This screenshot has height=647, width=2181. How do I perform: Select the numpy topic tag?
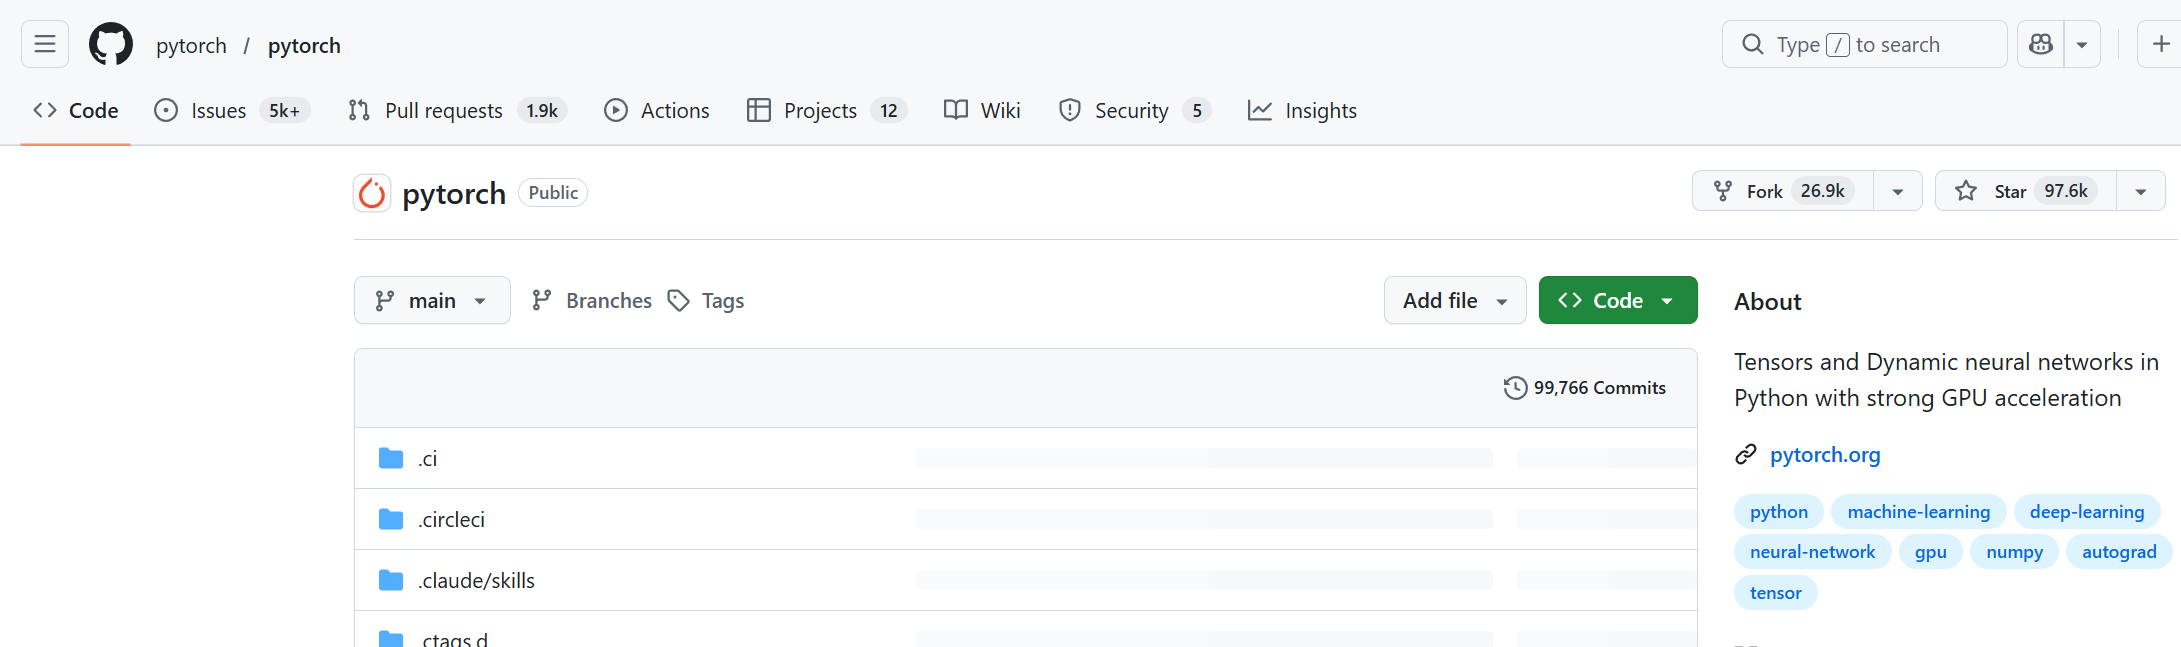click(2015, 552)
